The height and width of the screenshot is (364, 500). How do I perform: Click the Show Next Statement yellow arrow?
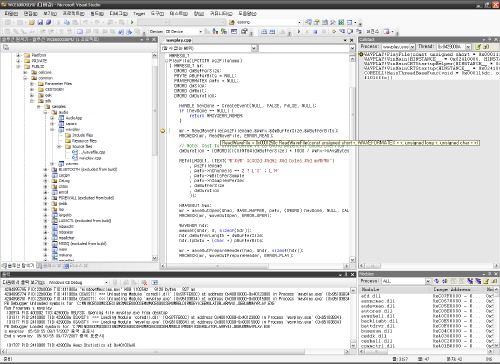click(334, 31)
